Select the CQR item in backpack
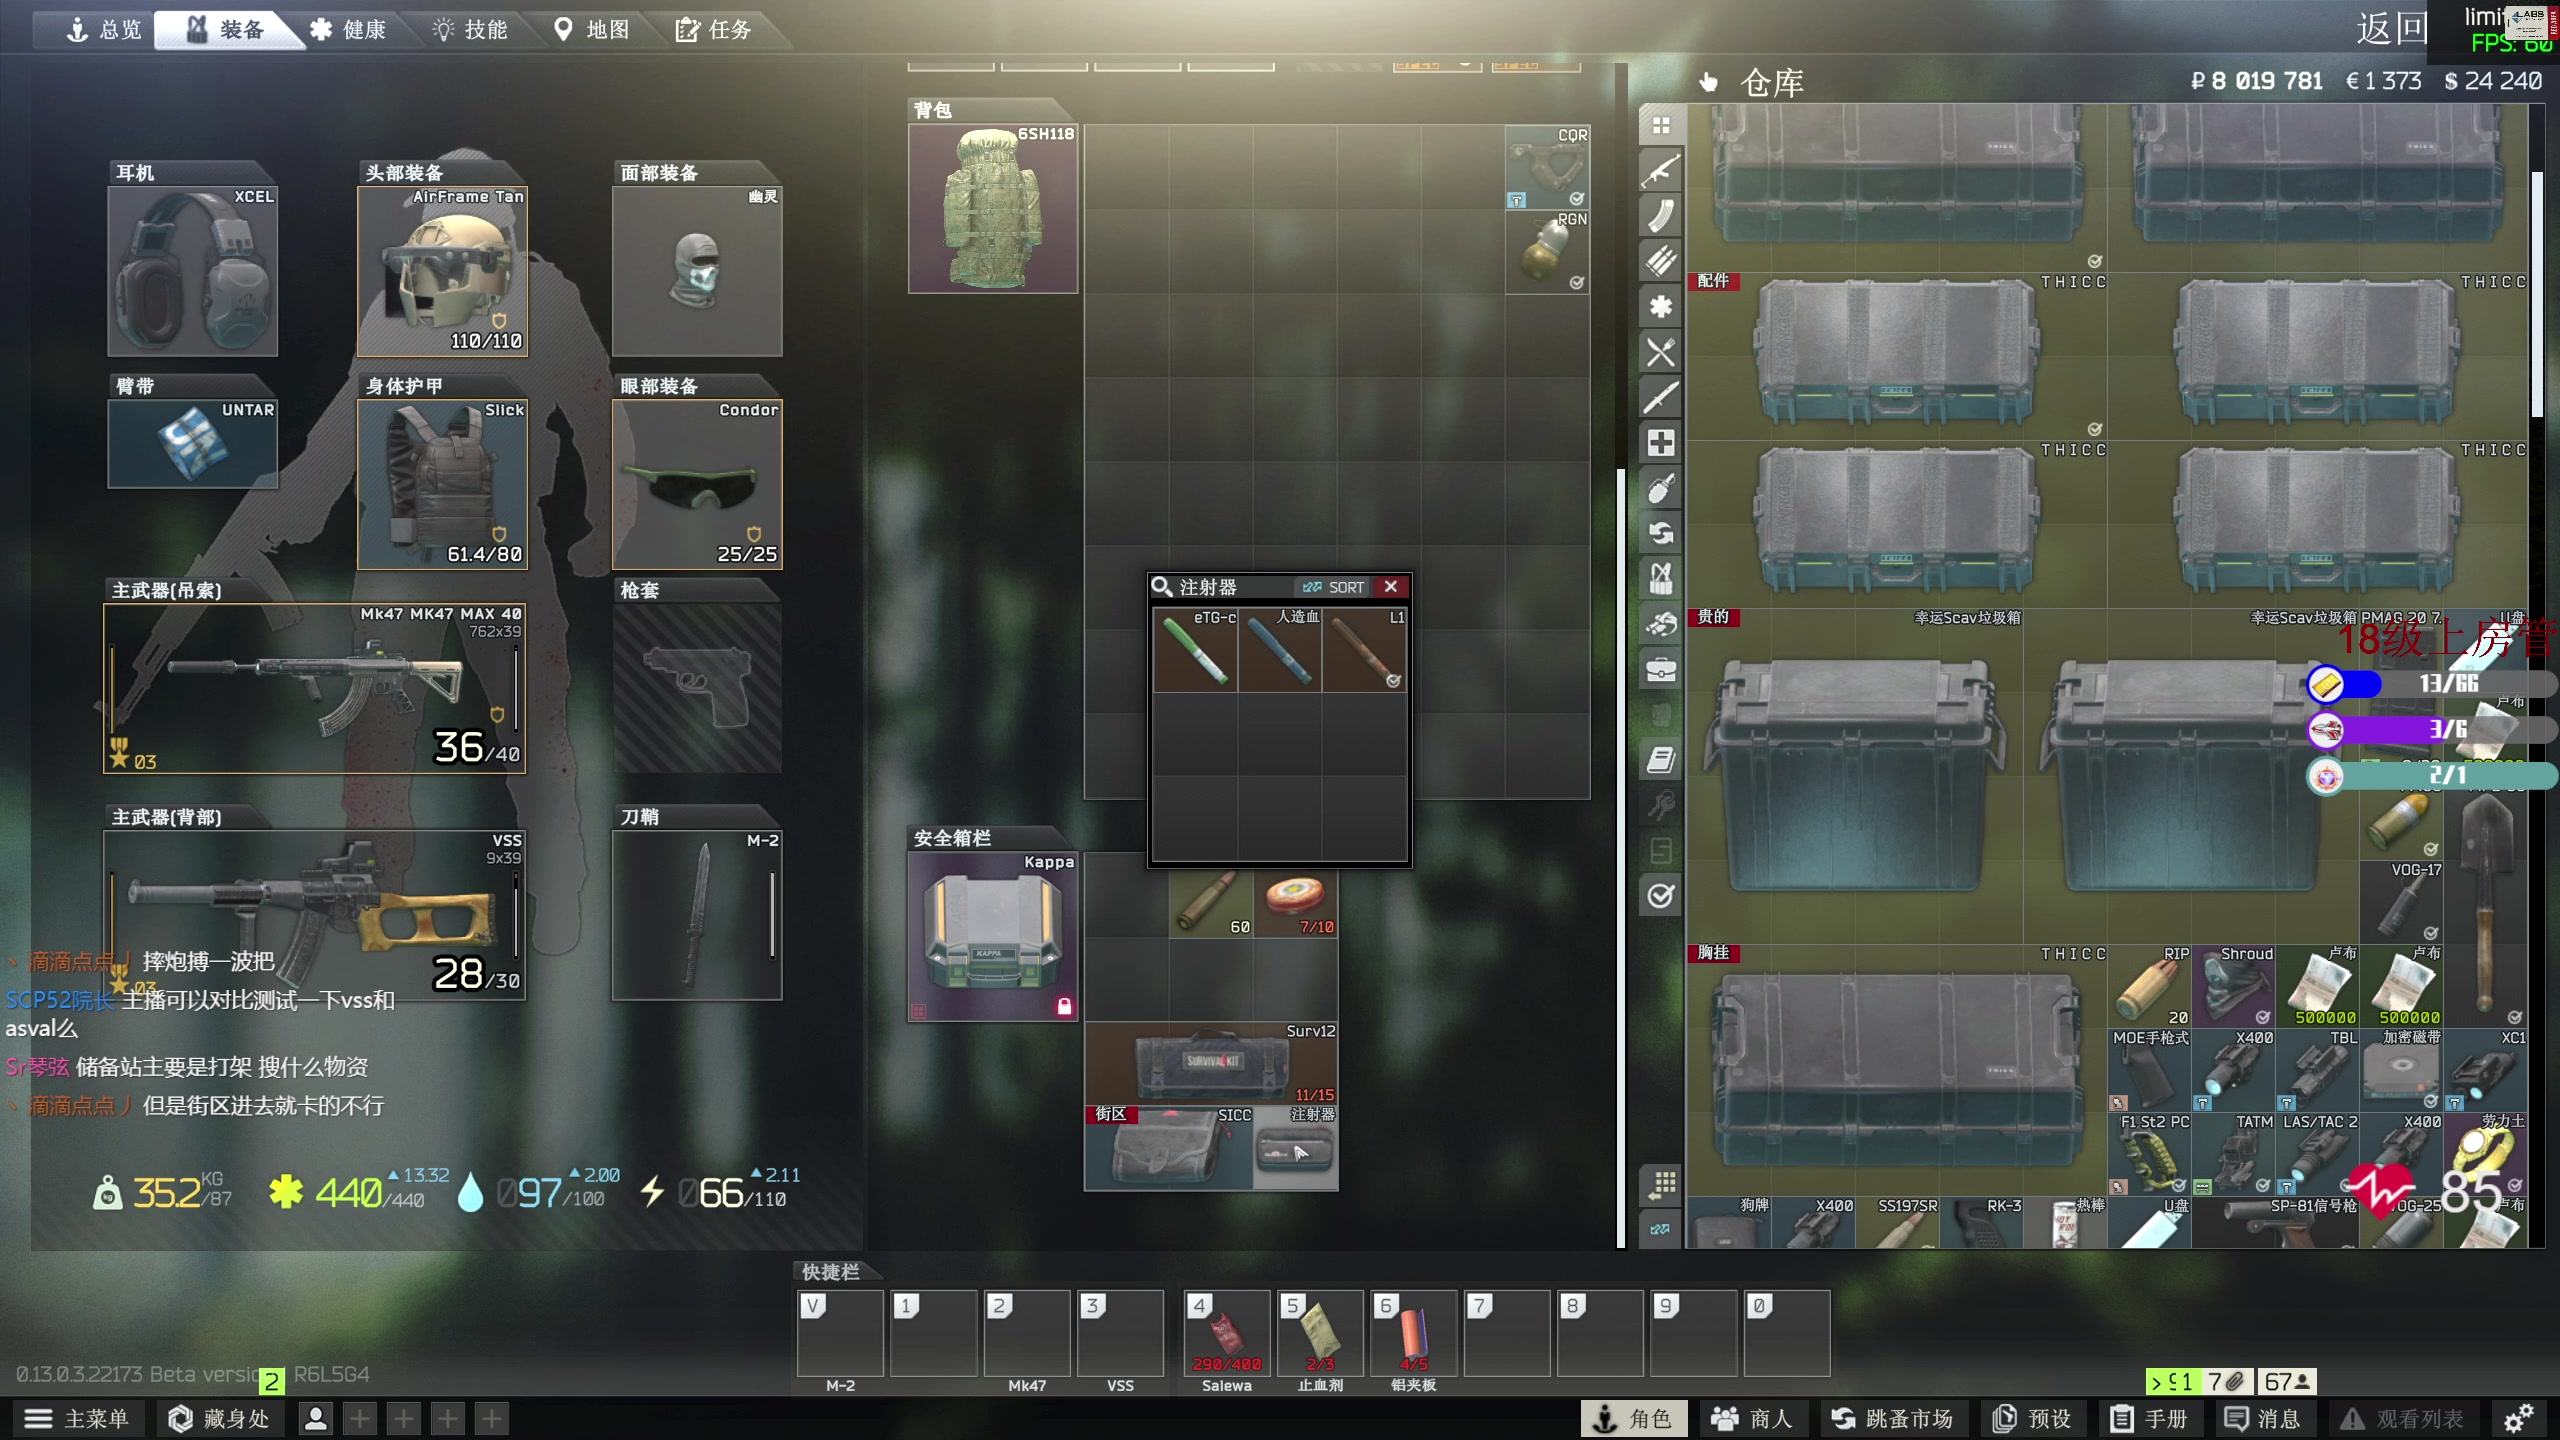Viewport: 2560px width, 1440px height. pos(1547,167)
